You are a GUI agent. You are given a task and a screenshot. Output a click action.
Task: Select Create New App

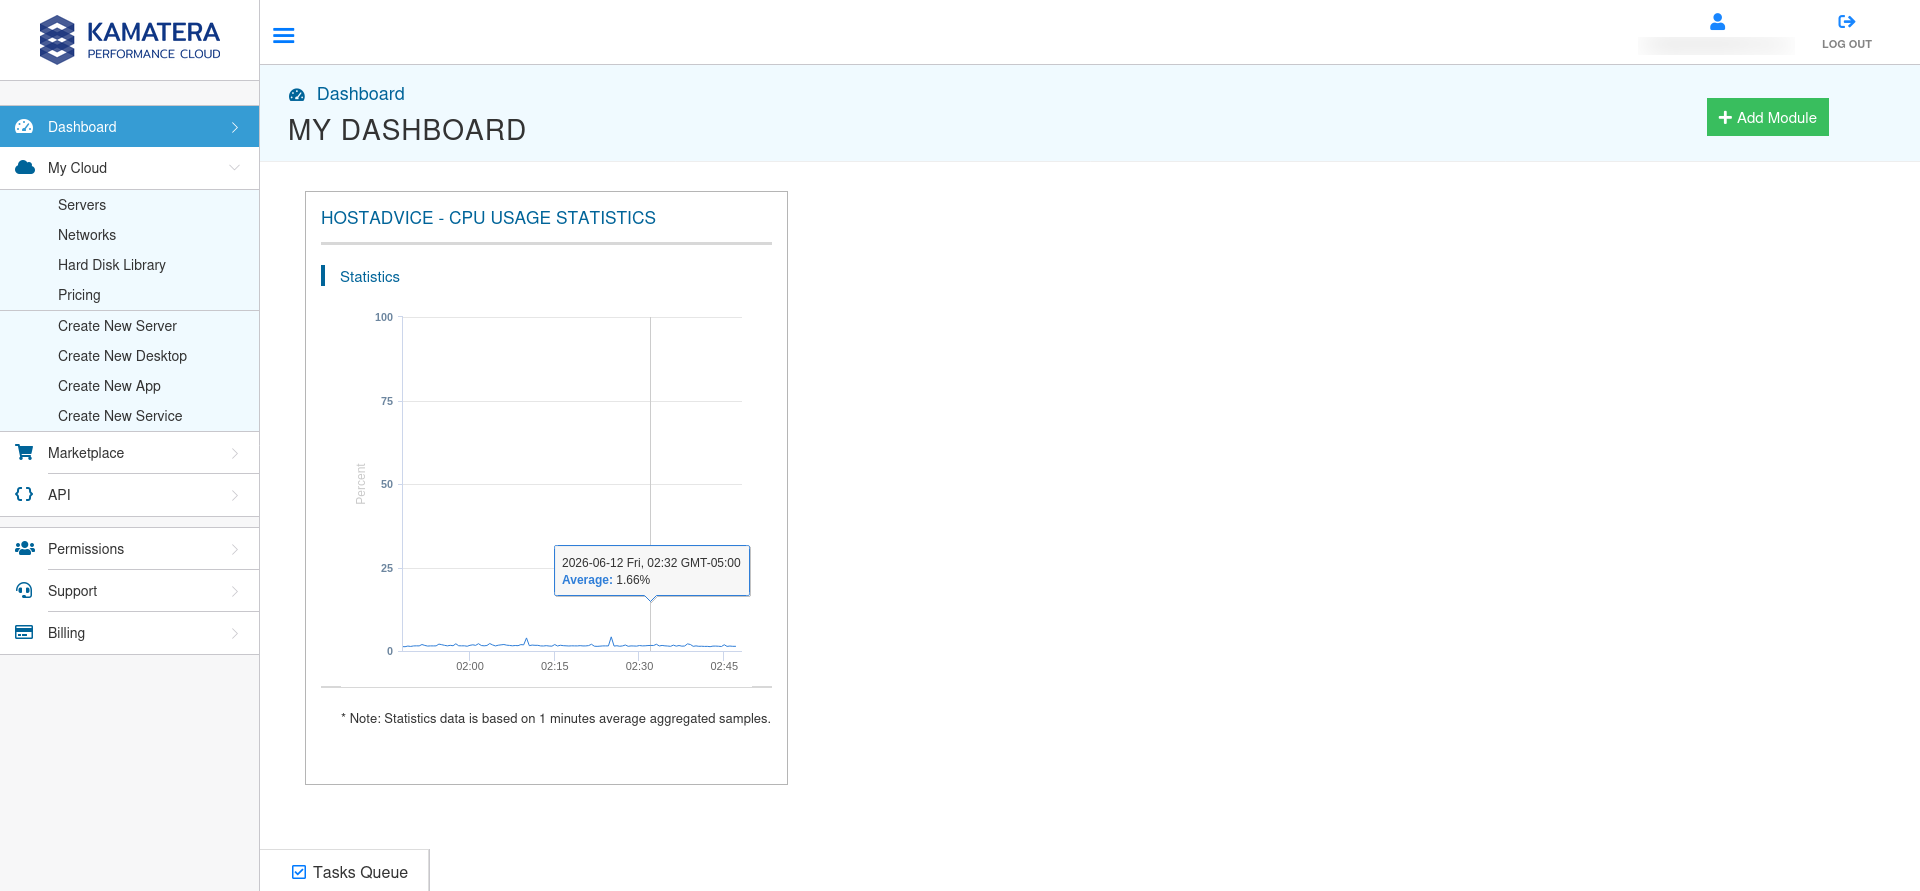pyautogui.click(x=109, y=386)
